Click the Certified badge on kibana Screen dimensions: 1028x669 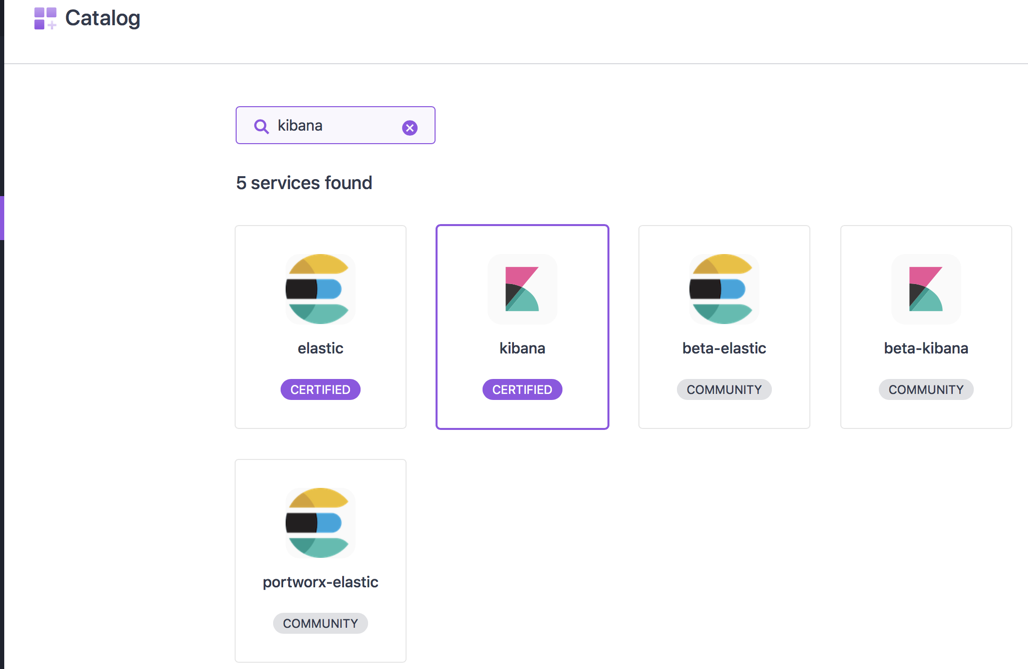(522, 389)
